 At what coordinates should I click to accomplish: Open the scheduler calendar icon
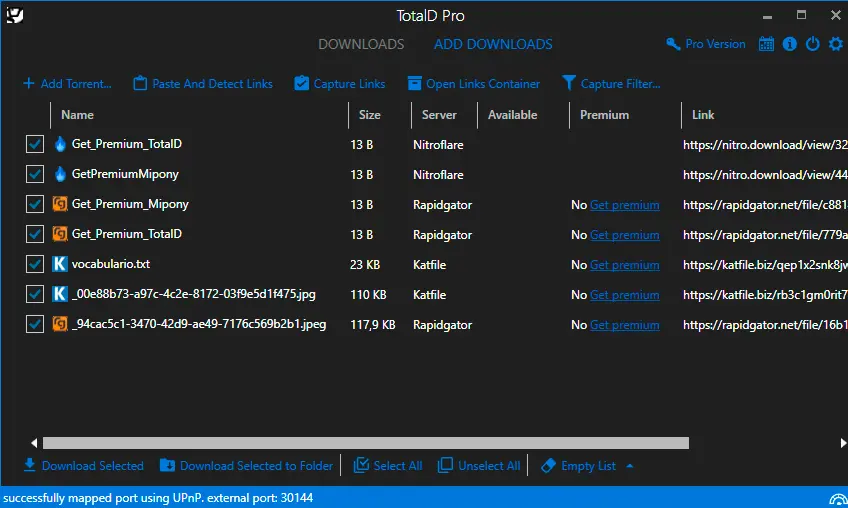[766, 44]
